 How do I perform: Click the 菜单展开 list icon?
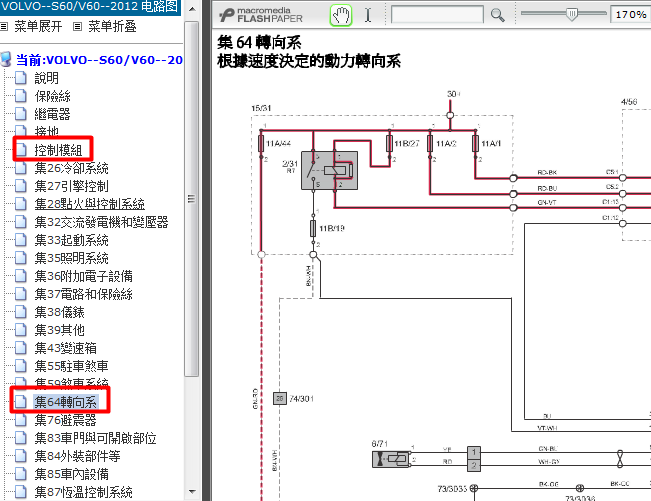point(4,27)
